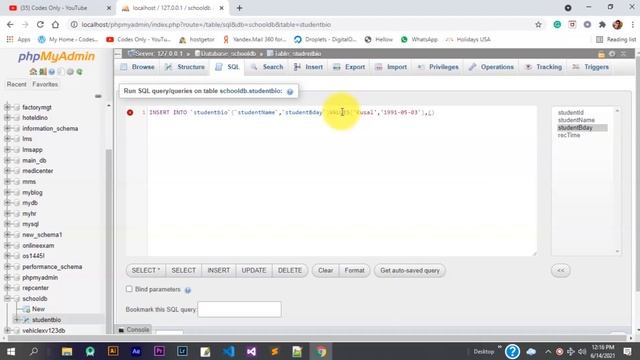Open the Export tab

[349, 67]
